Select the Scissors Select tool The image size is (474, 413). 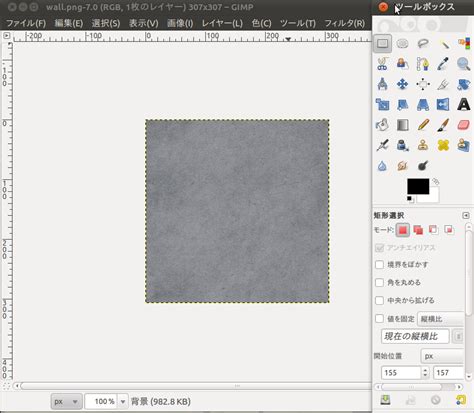tap(382, 64)
